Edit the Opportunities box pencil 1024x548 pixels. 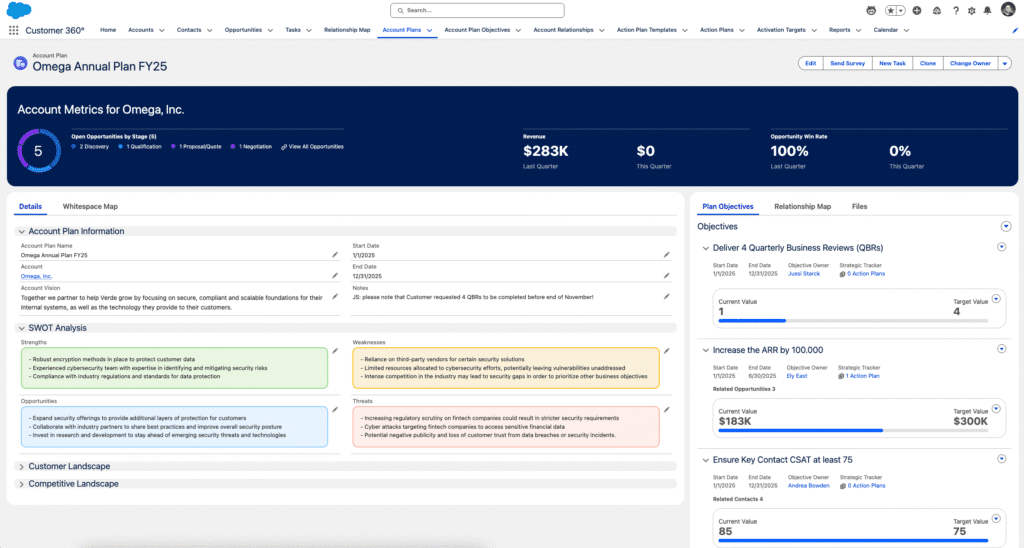(x=335, y=410)
